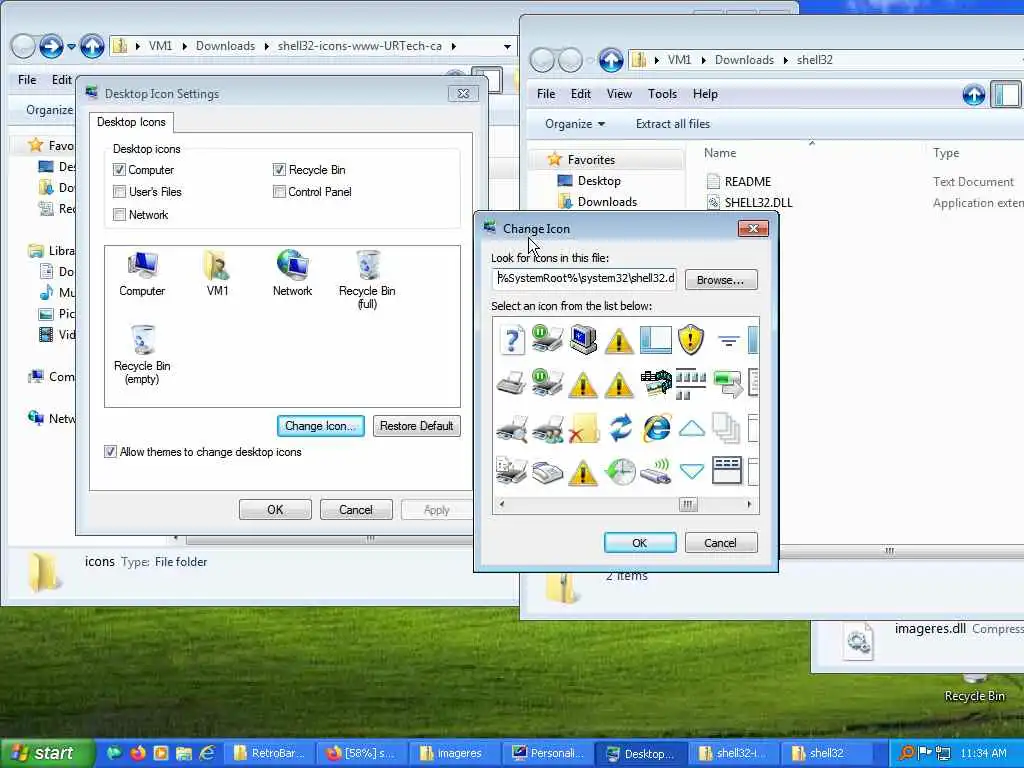Select Recycle Bin (empty) icon in preview
This screenshot has width=1024, height=768.
[x=142, y=355]
